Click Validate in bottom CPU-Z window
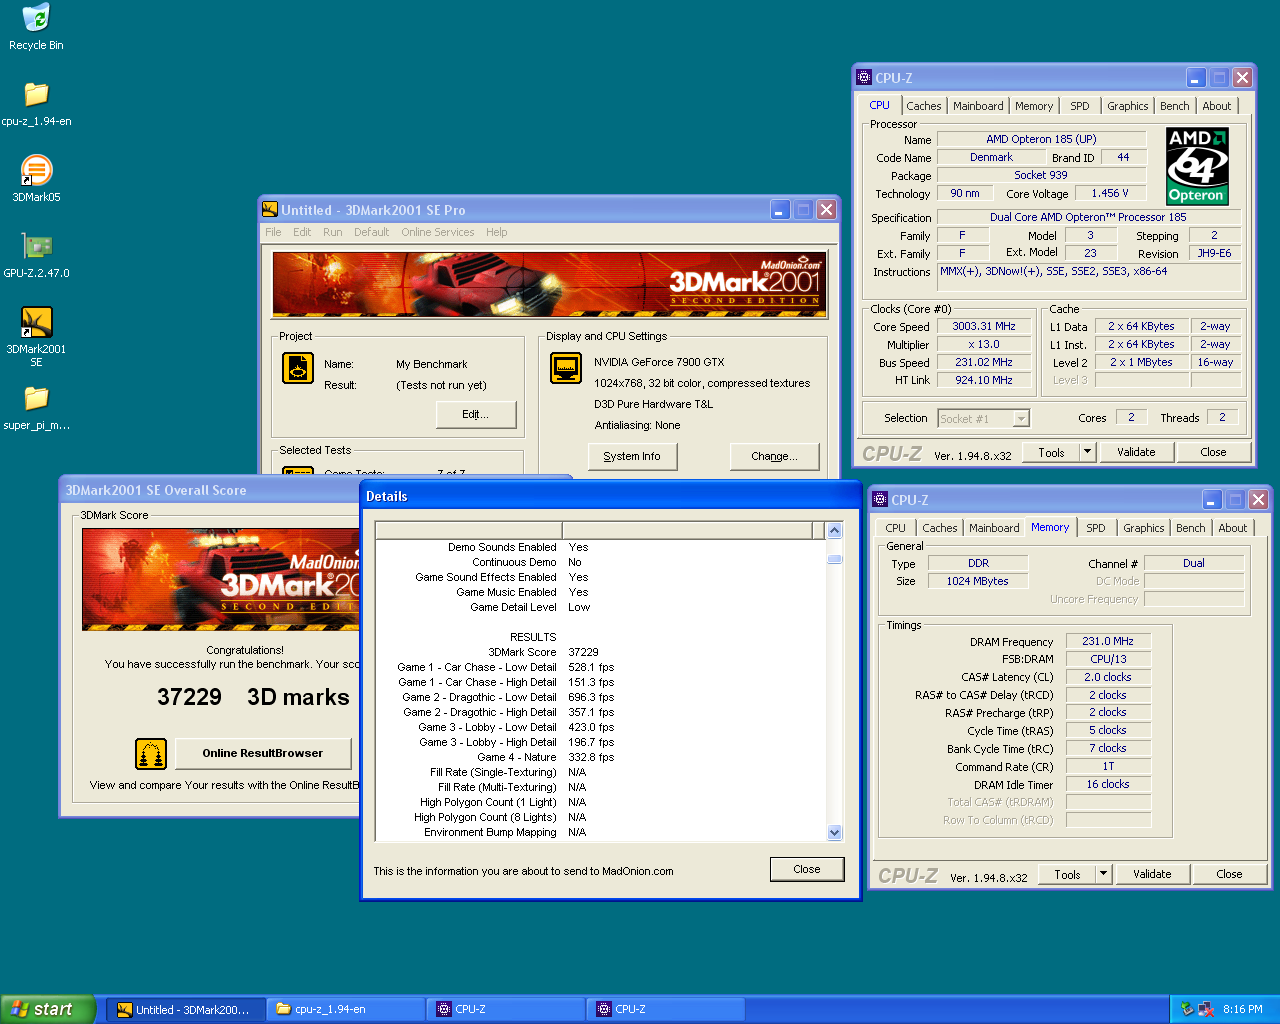This screenshot has width=1280, height=1024. (1152, 874)
